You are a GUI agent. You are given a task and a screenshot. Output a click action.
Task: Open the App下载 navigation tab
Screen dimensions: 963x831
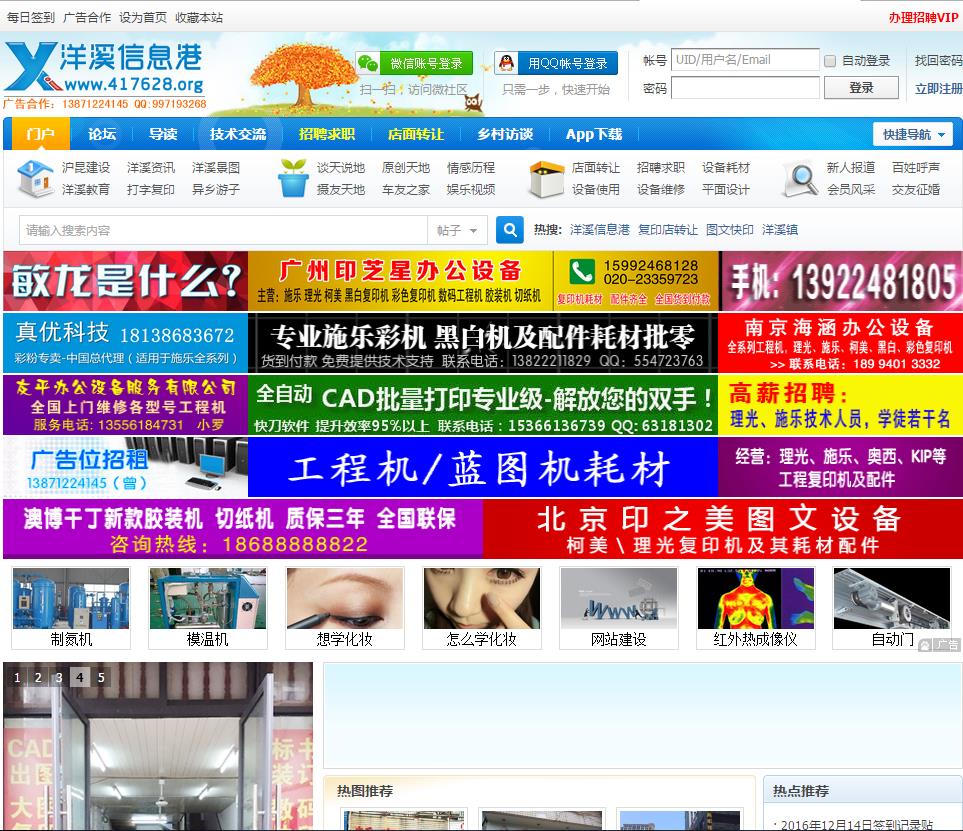(594, 134)
